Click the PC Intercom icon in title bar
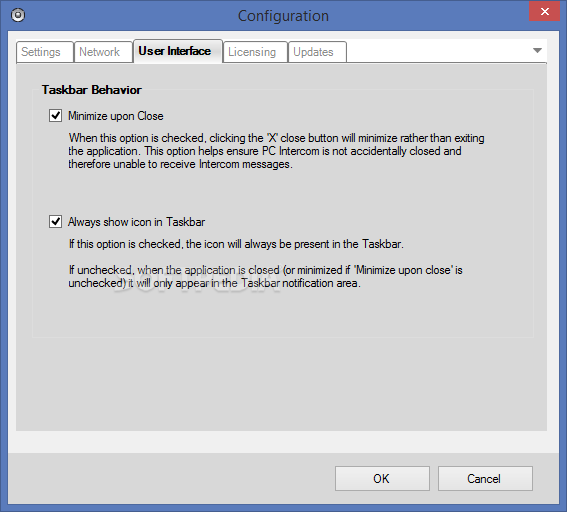The width and height of the screenshot is (567, 512). click(x=18, y=15)
